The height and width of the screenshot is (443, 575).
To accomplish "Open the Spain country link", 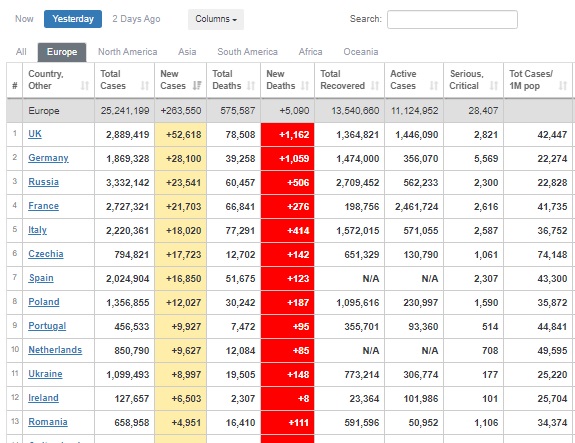I will point(41,278).
